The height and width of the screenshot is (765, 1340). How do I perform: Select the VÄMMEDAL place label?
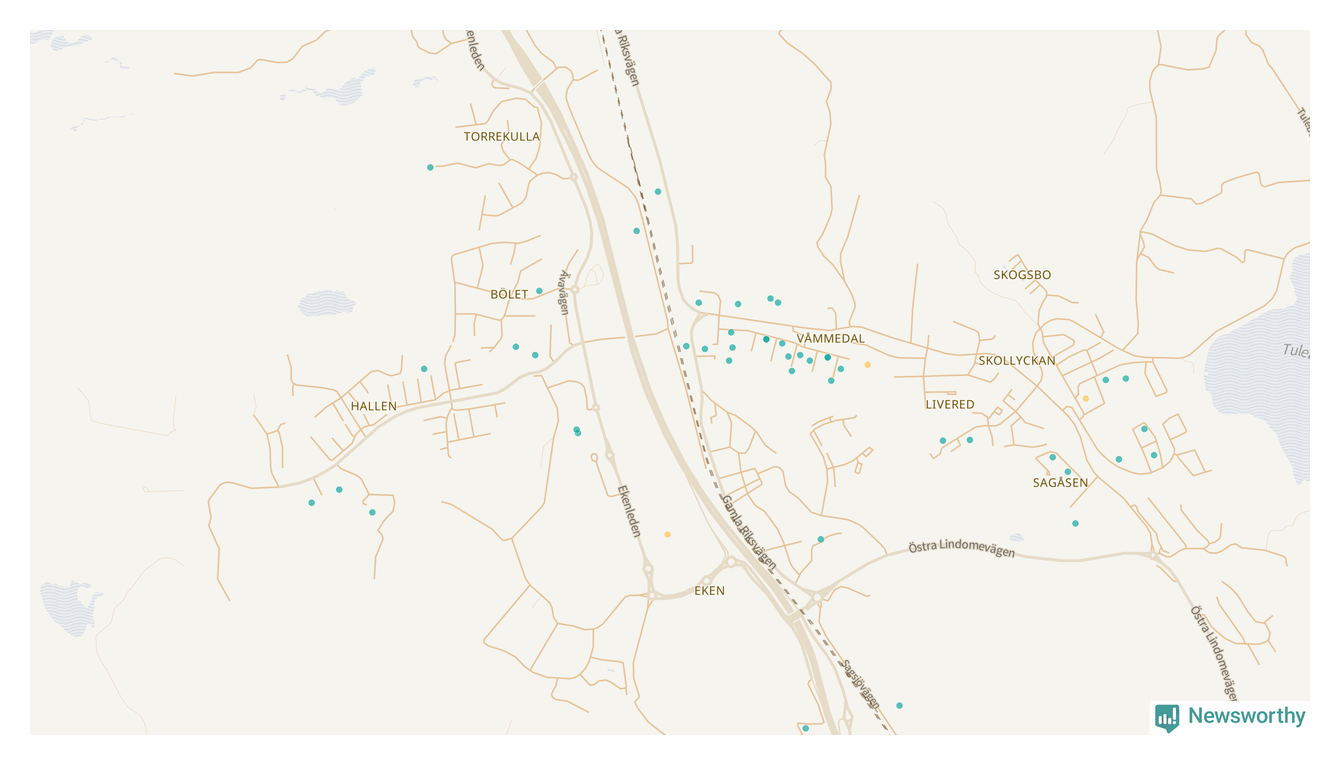click(x=830, y=339)
